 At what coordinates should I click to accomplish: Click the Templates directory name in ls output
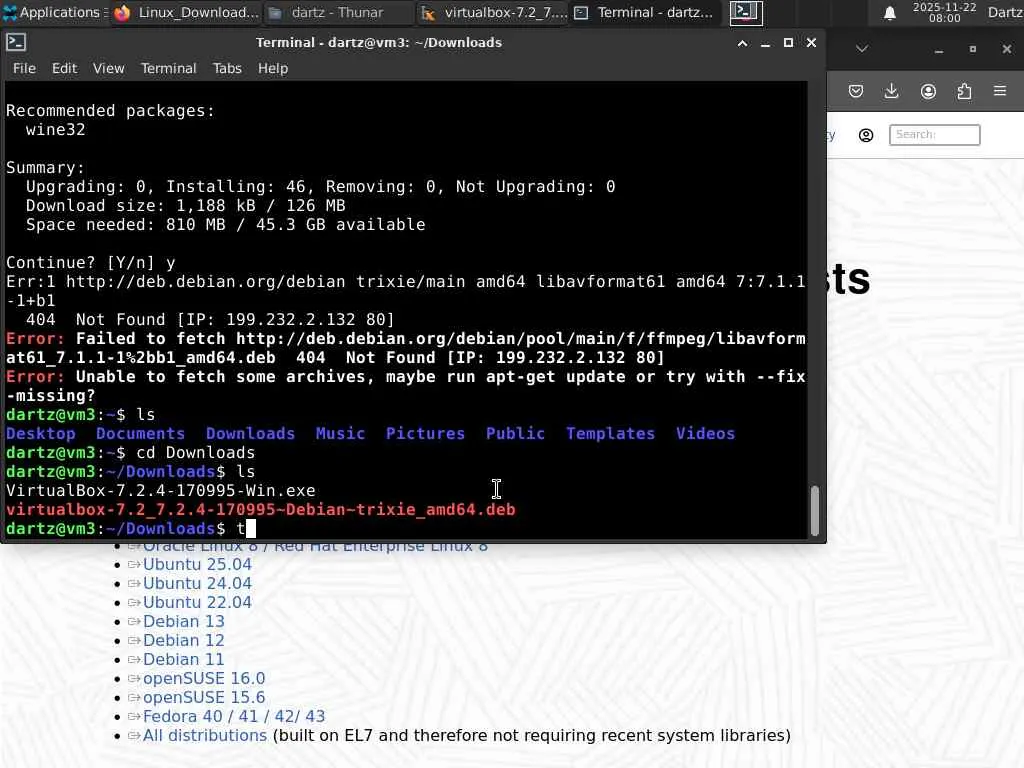[610, 434]
